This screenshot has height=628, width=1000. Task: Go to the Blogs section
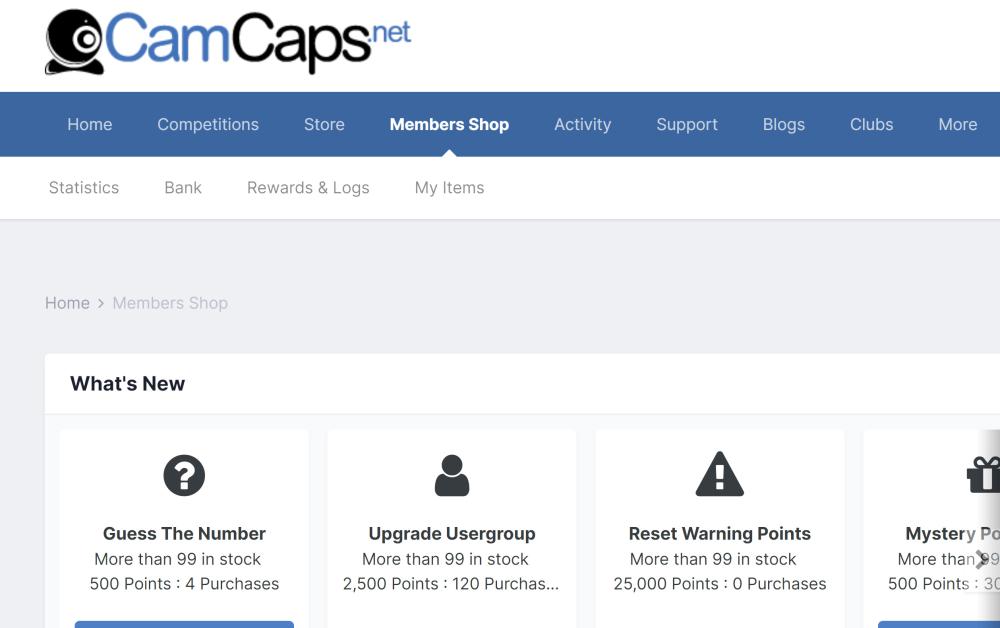[784, 125]
